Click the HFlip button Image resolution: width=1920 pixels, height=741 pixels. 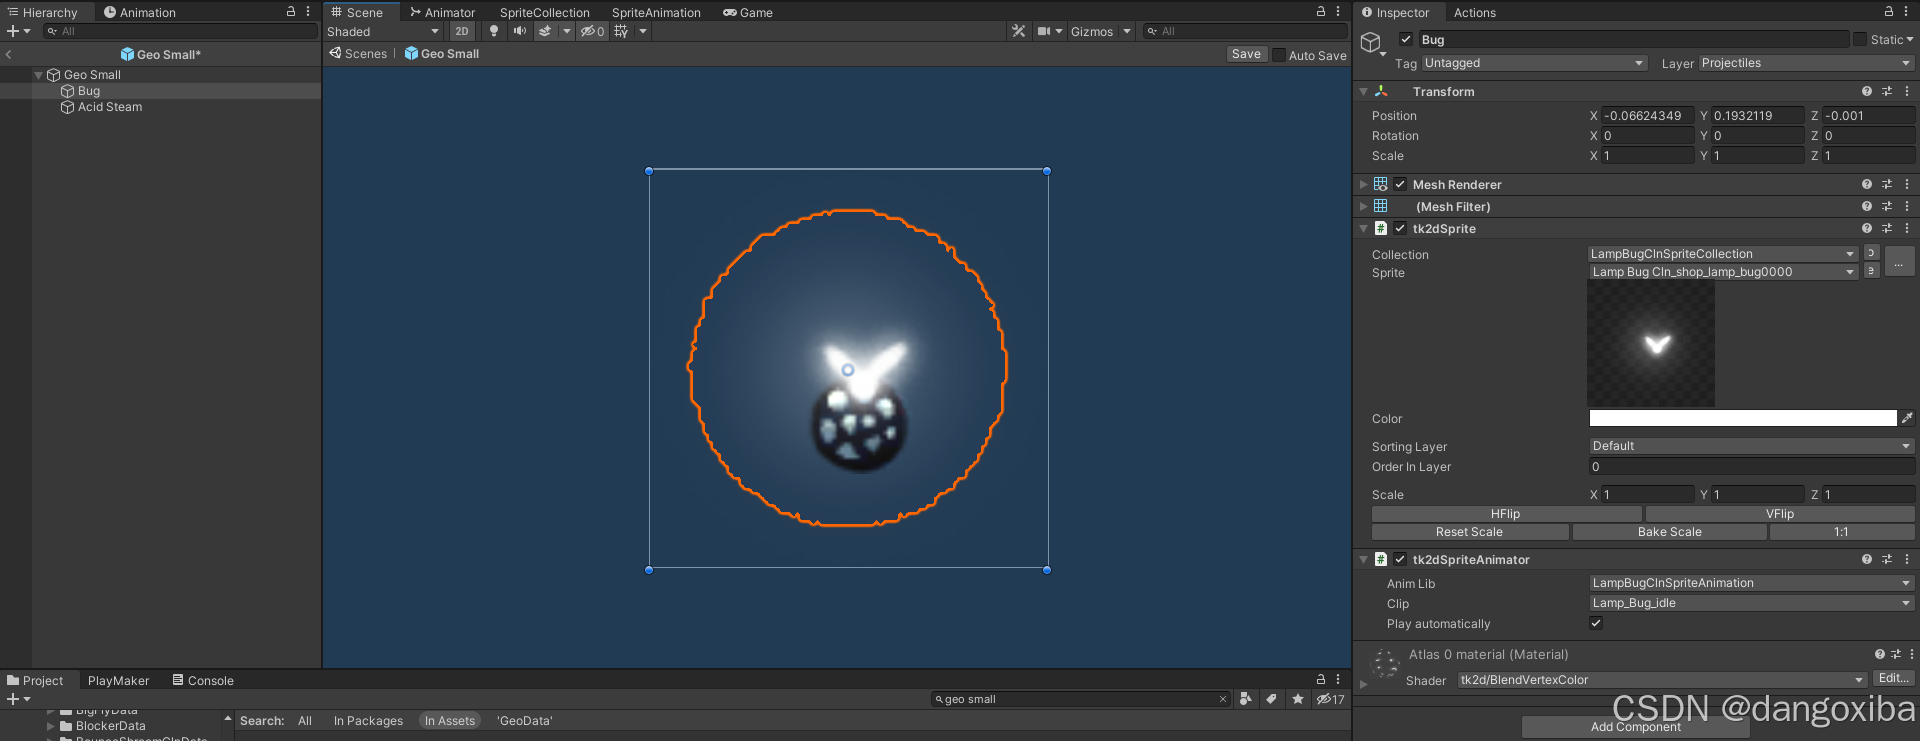click(x=1505, y=514)
